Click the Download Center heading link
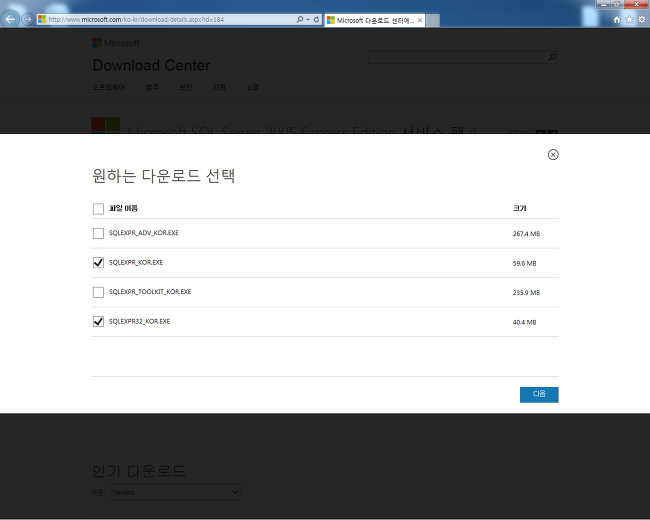The height and width of the screenshot is (520, 650). [x=151, y=66]
